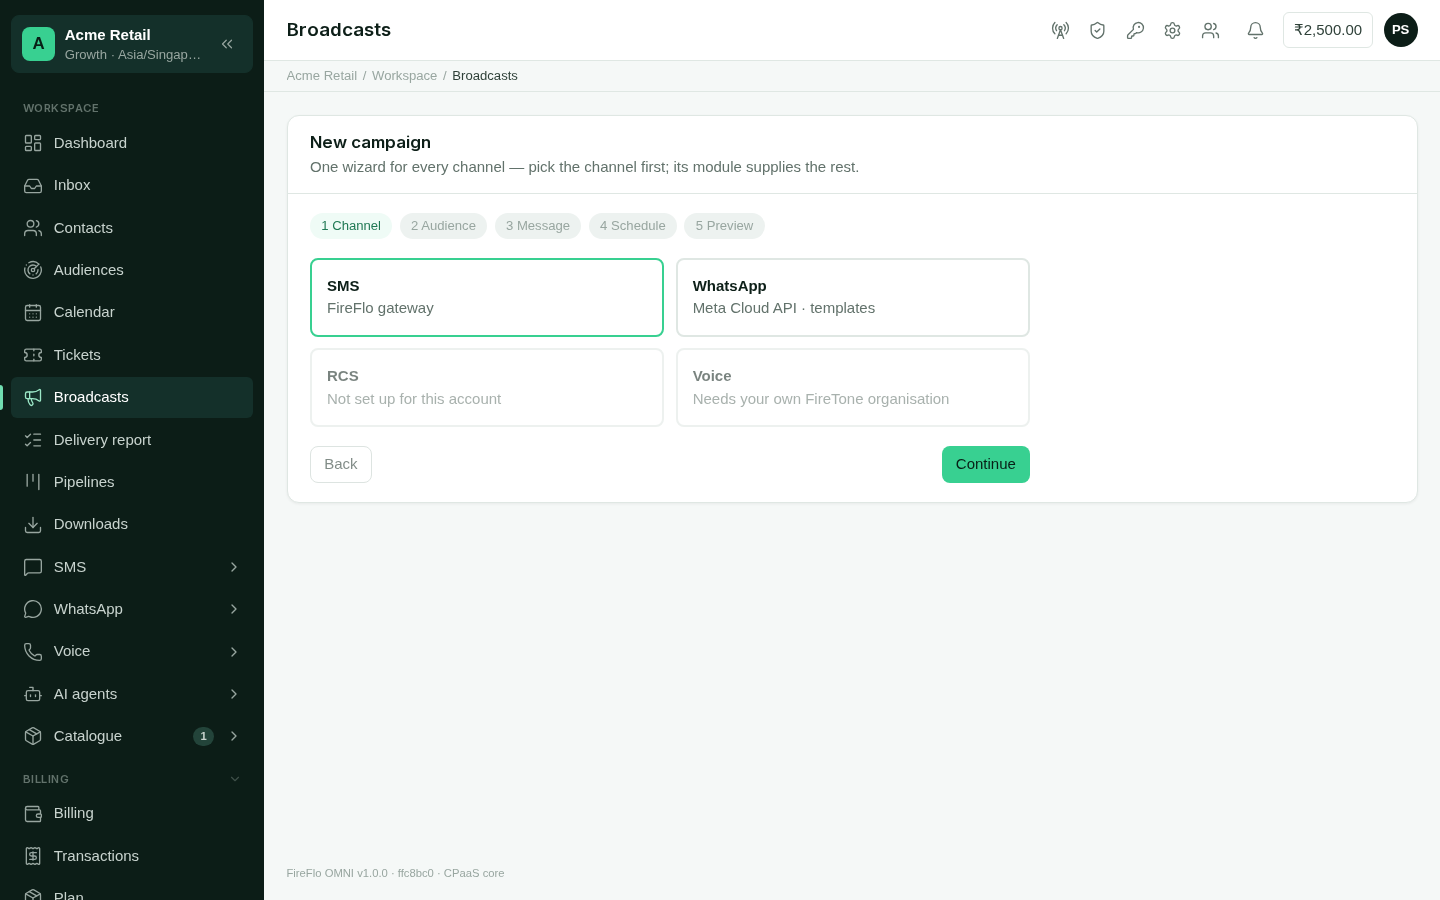Open settings gear icon in header

pyautogui.click(x=1172, y=30)
